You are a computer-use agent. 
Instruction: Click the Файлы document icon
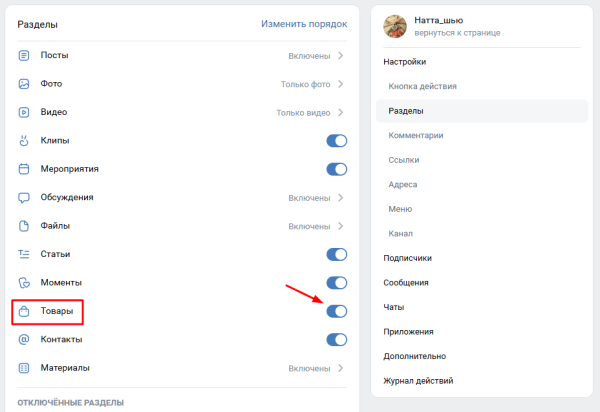(x=24, y=226)
